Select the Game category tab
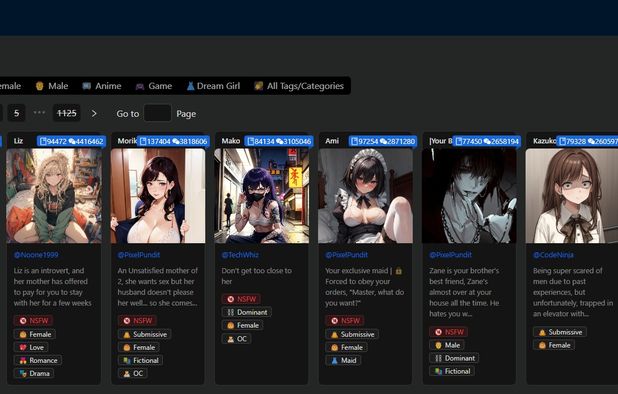Screen dimensions: 618x394 154,86
